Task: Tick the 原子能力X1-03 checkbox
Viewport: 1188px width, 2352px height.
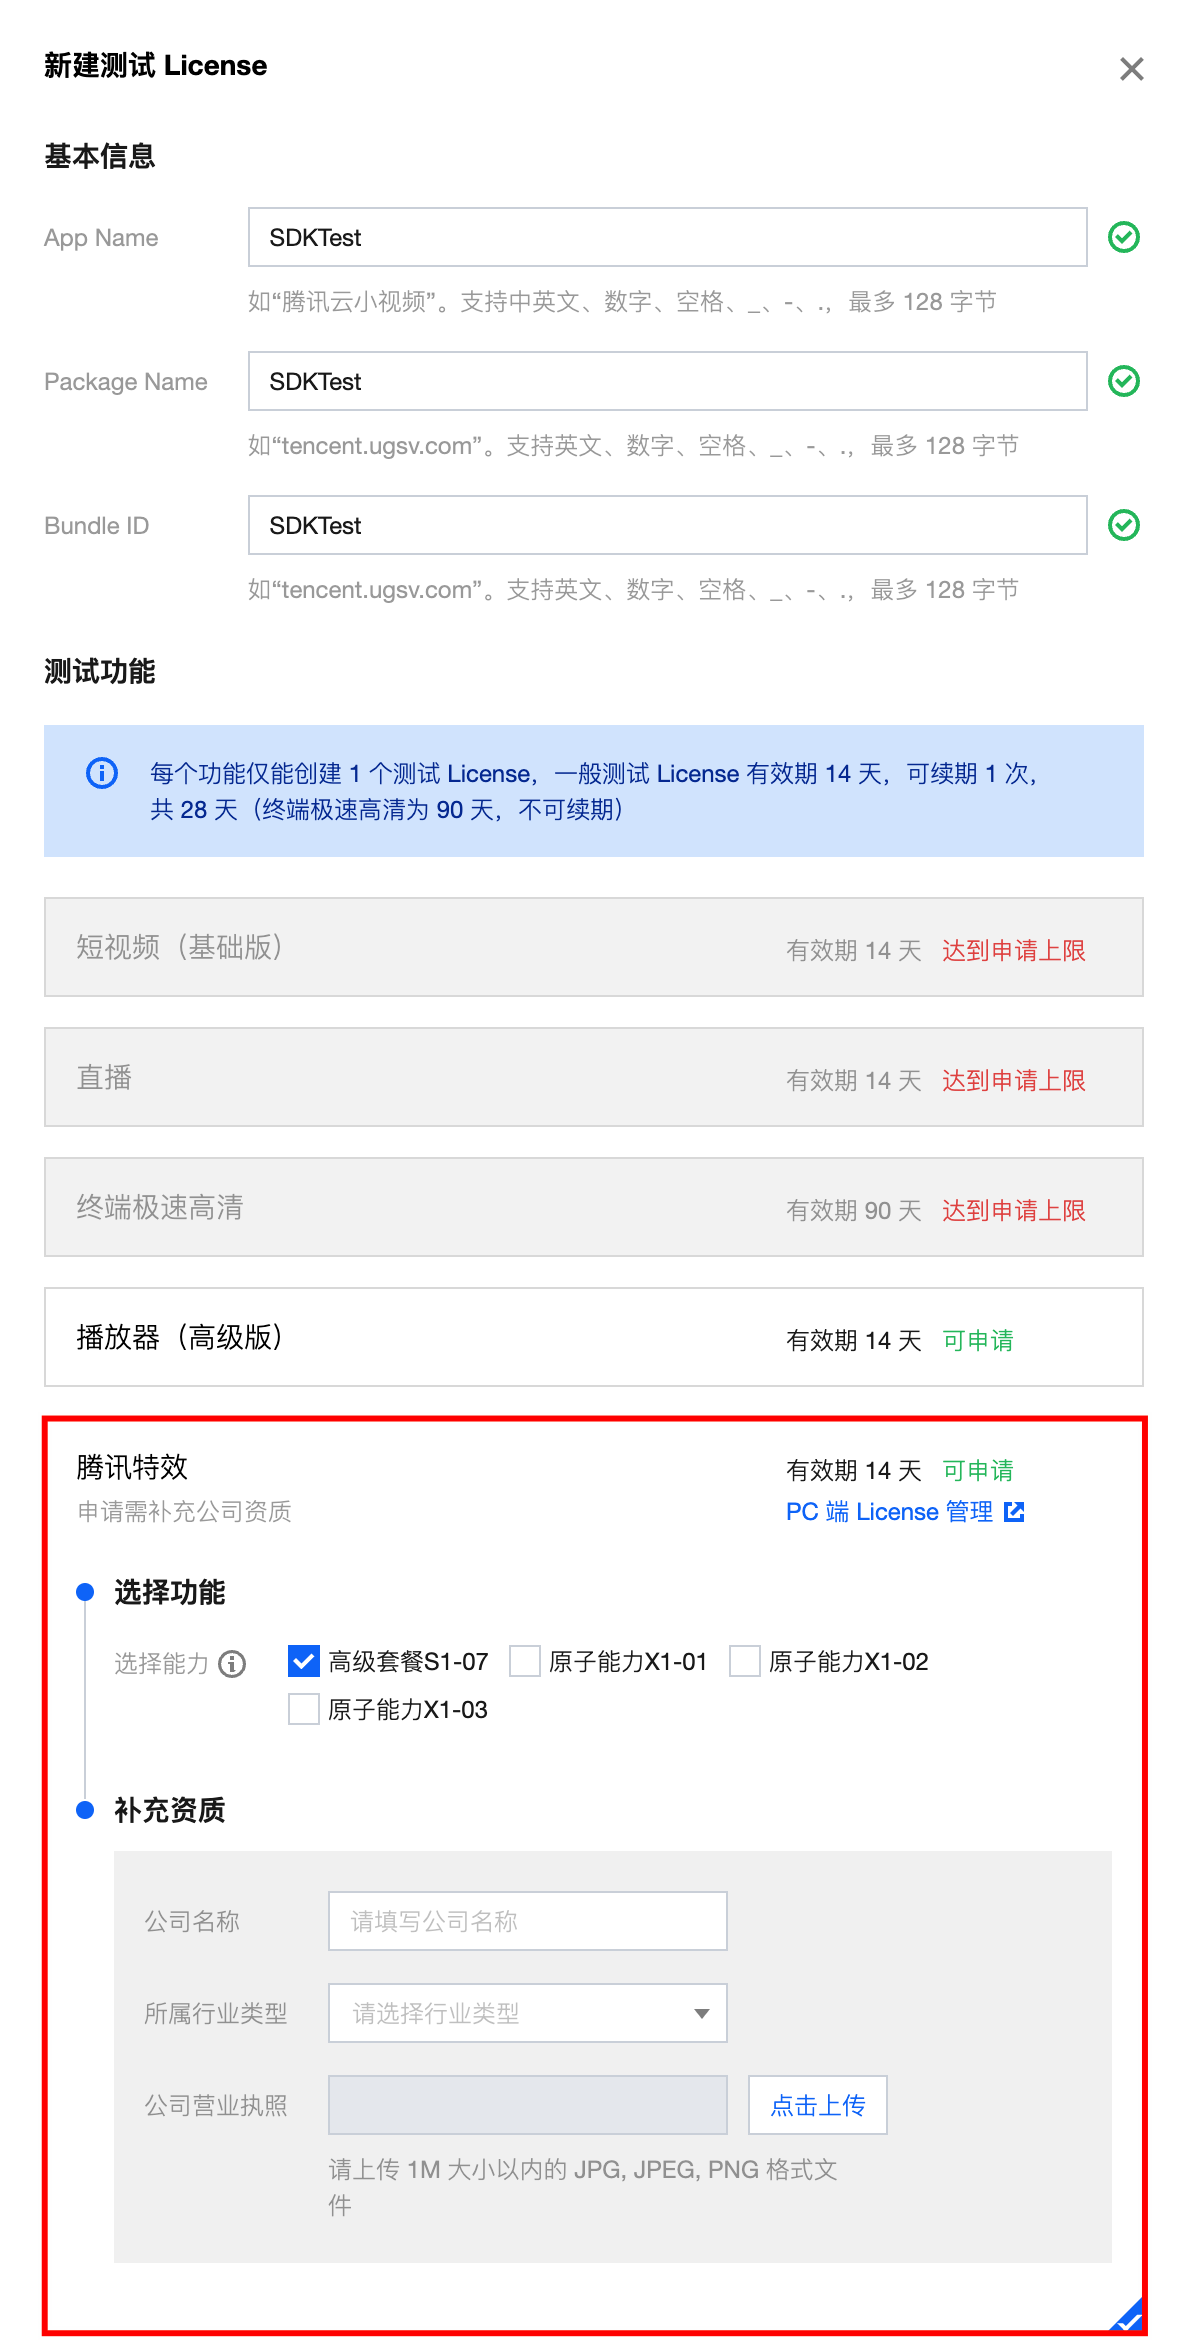Action: click(304, 1709)
